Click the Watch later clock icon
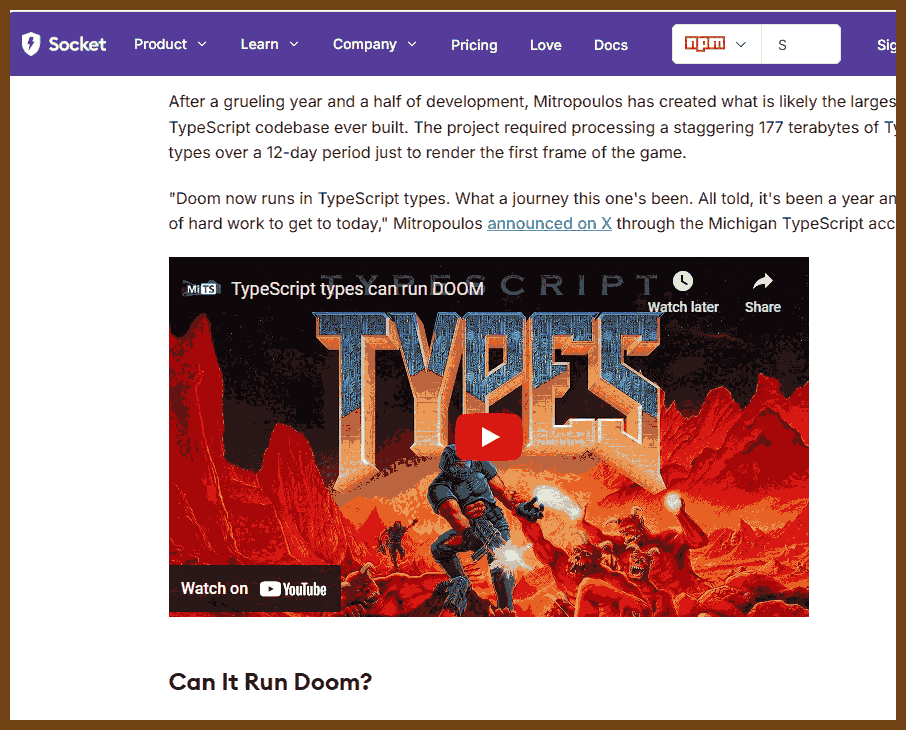Viewport: 906px width, 730px height. [683, 281]
